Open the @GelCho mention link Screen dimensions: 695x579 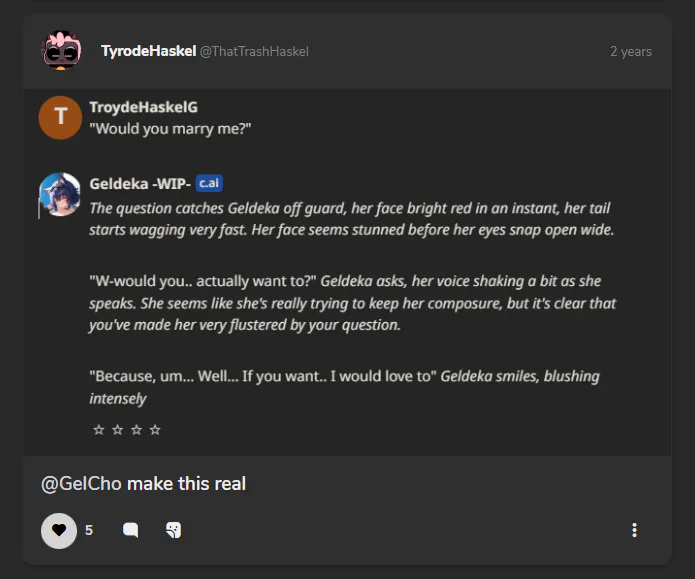click(x=81, y=484)
